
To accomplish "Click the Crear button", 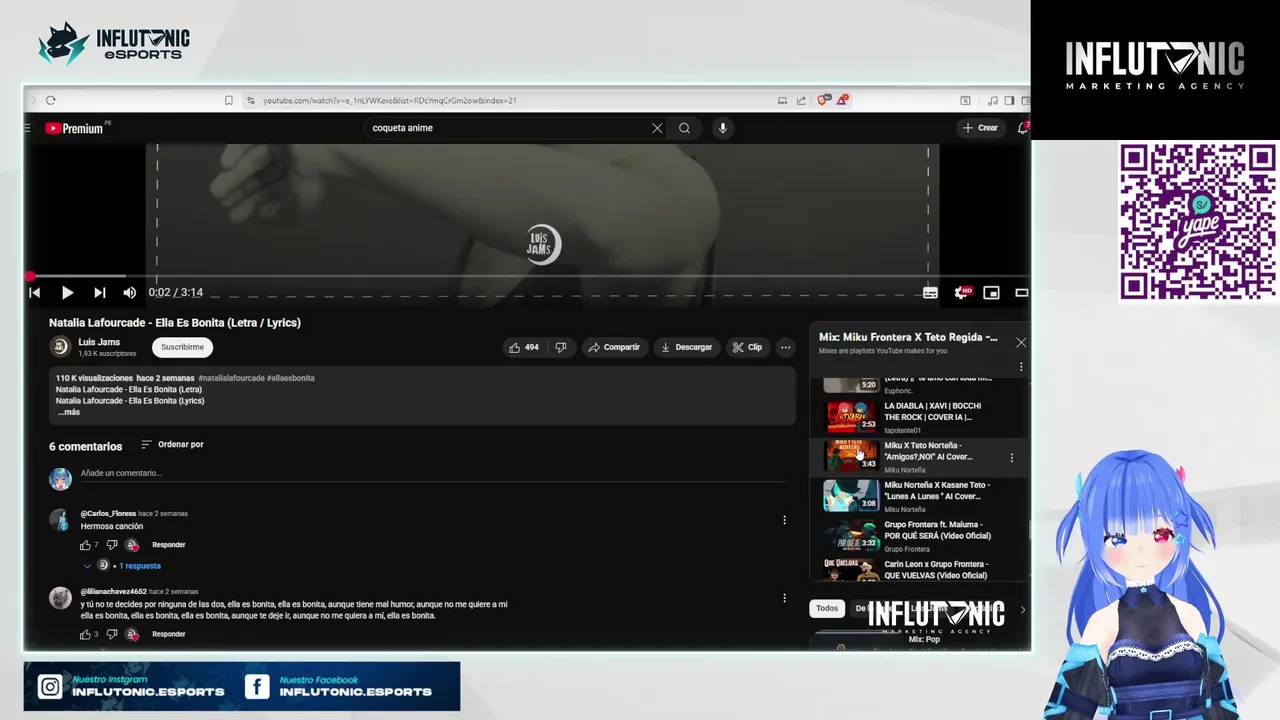I will pyautogui.click(x=980, y=128).
